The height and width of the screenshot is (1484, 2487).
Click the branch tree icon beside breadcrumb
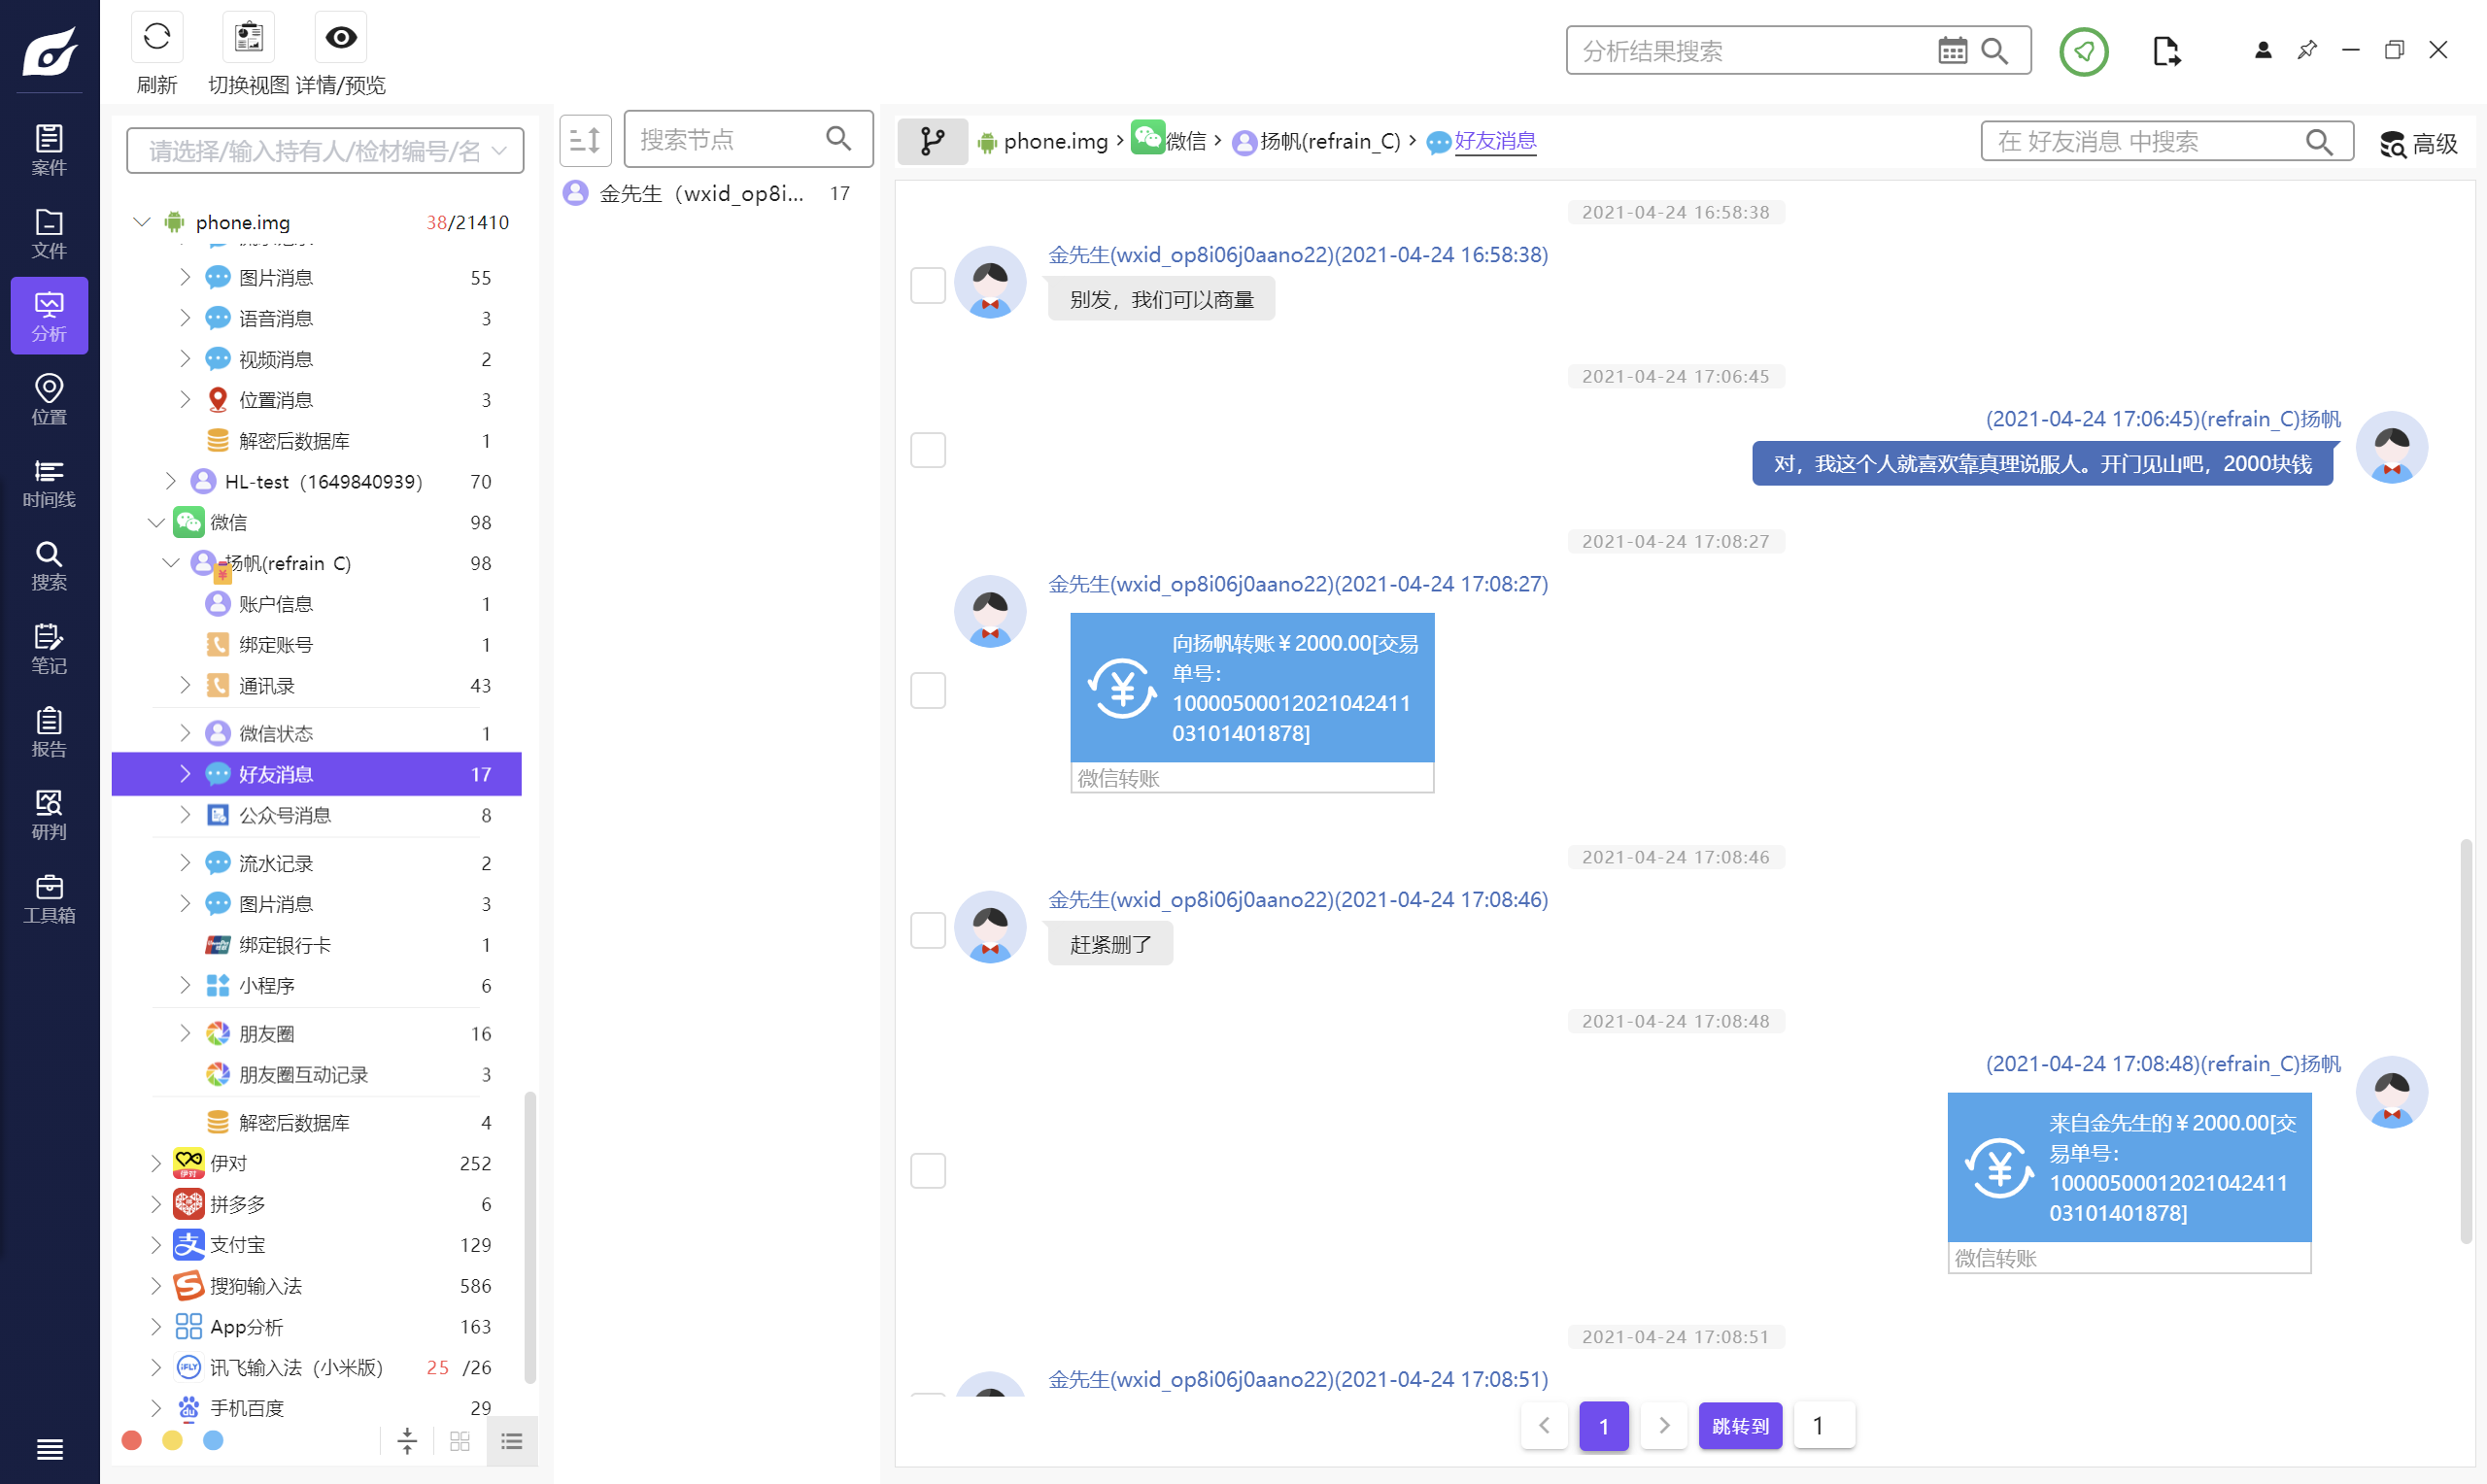[932, 141]
